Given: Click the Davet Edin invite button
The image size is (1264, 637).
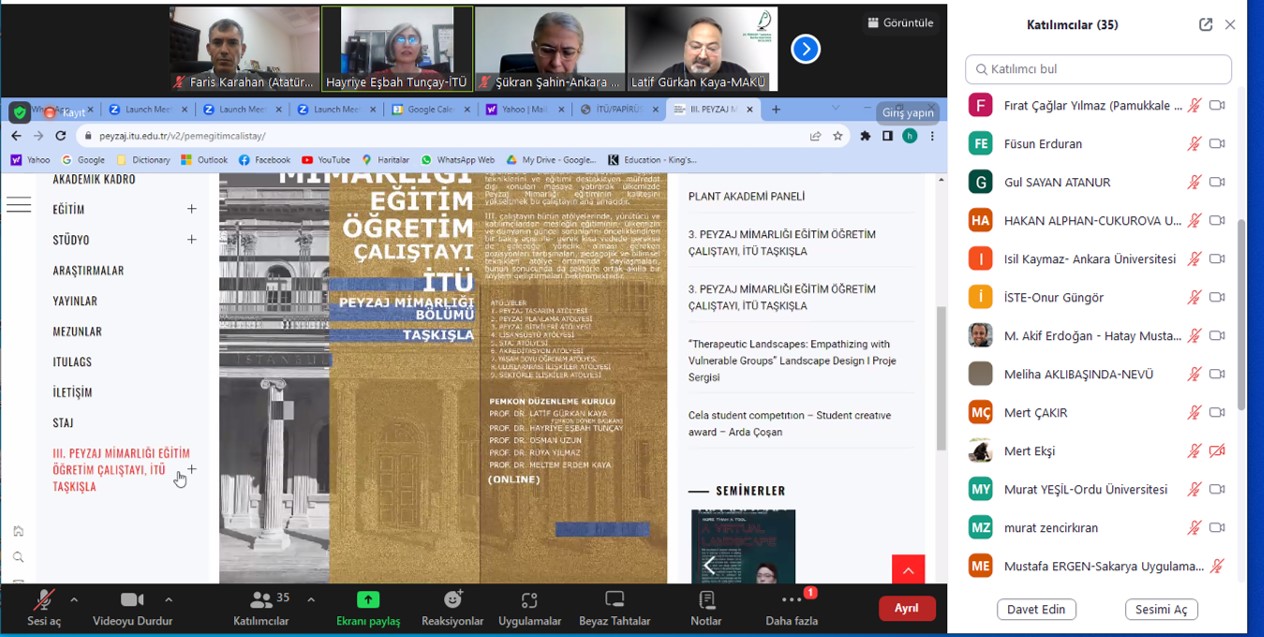Looking at the screenshot, I should 1036,609.
